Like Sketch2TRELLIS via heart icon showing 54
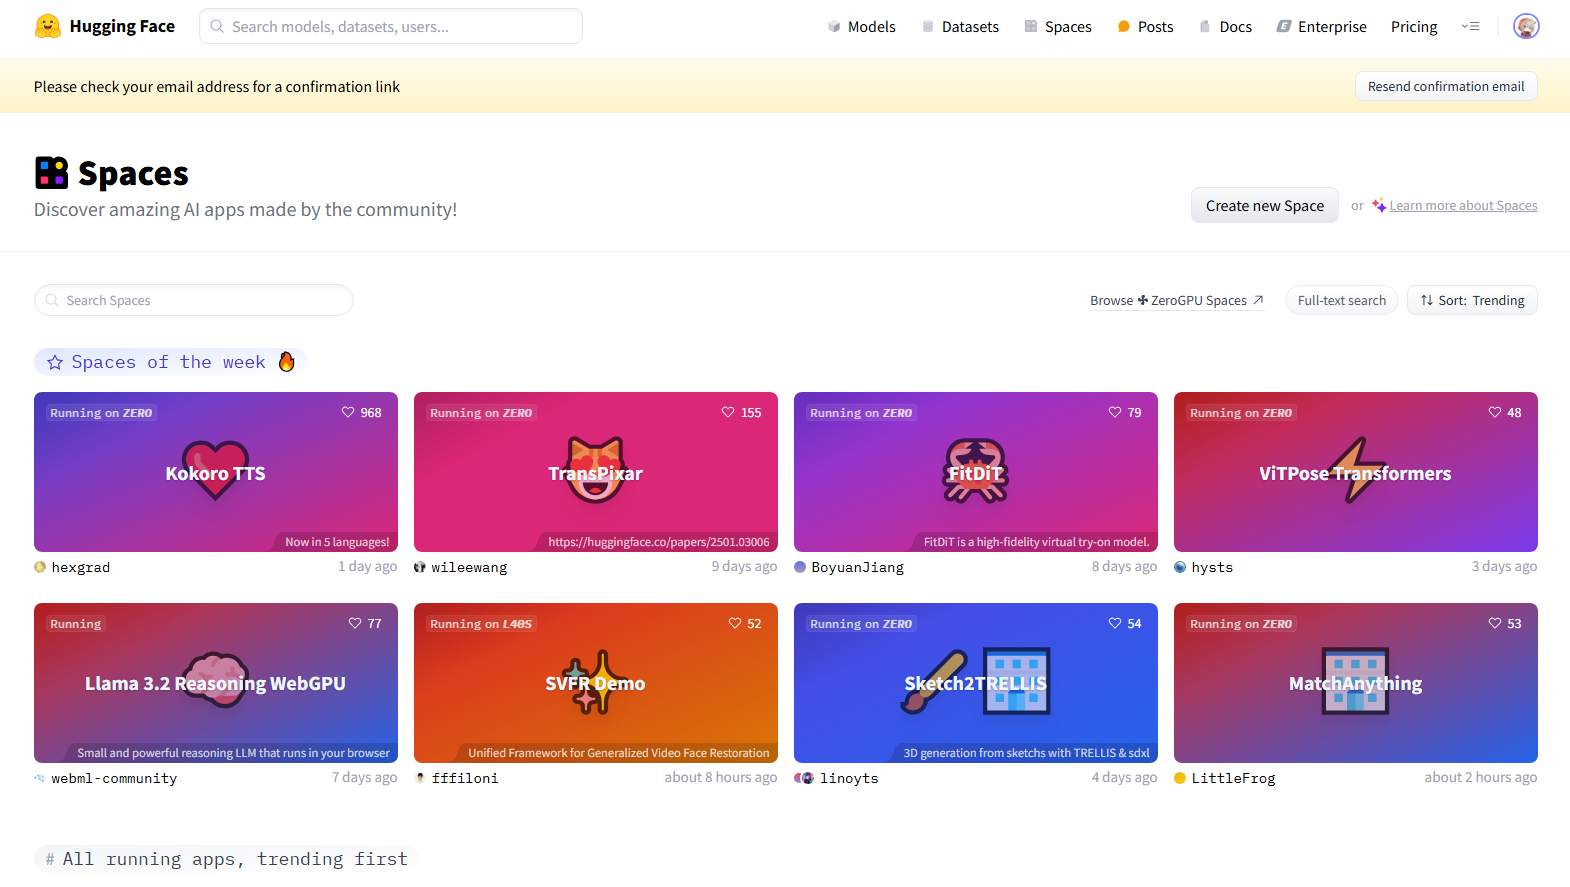The image size is (1570, 887). click(1115, 623)
